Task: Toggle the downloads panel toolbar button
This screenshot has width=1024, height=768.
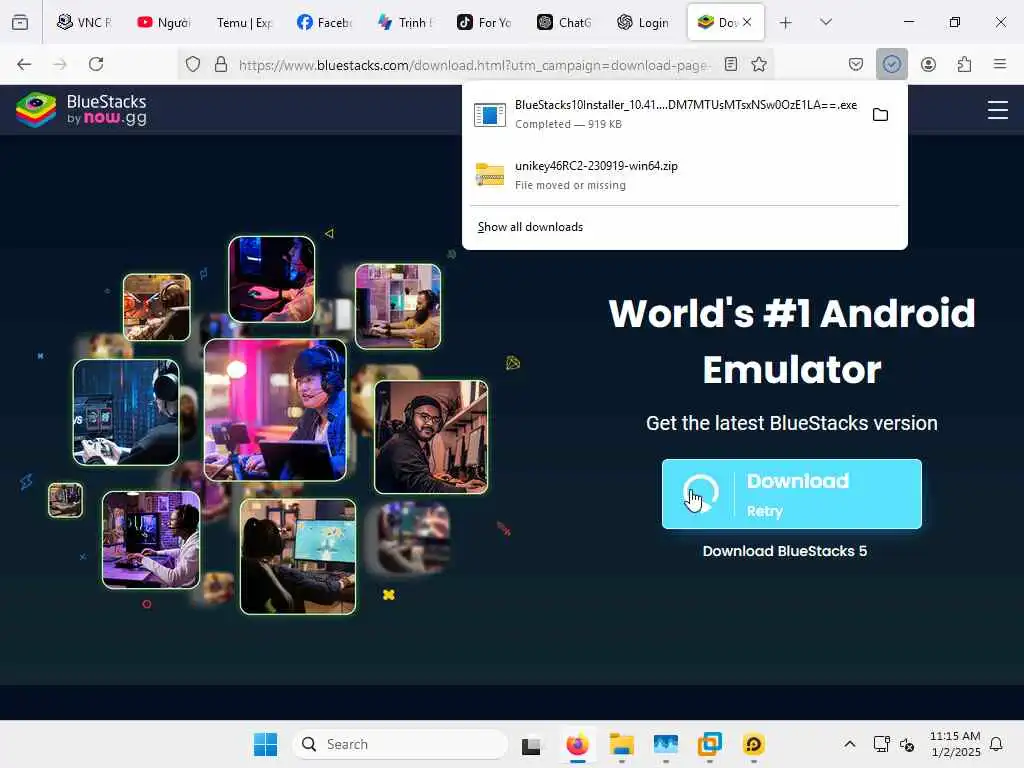Action: 891,64
